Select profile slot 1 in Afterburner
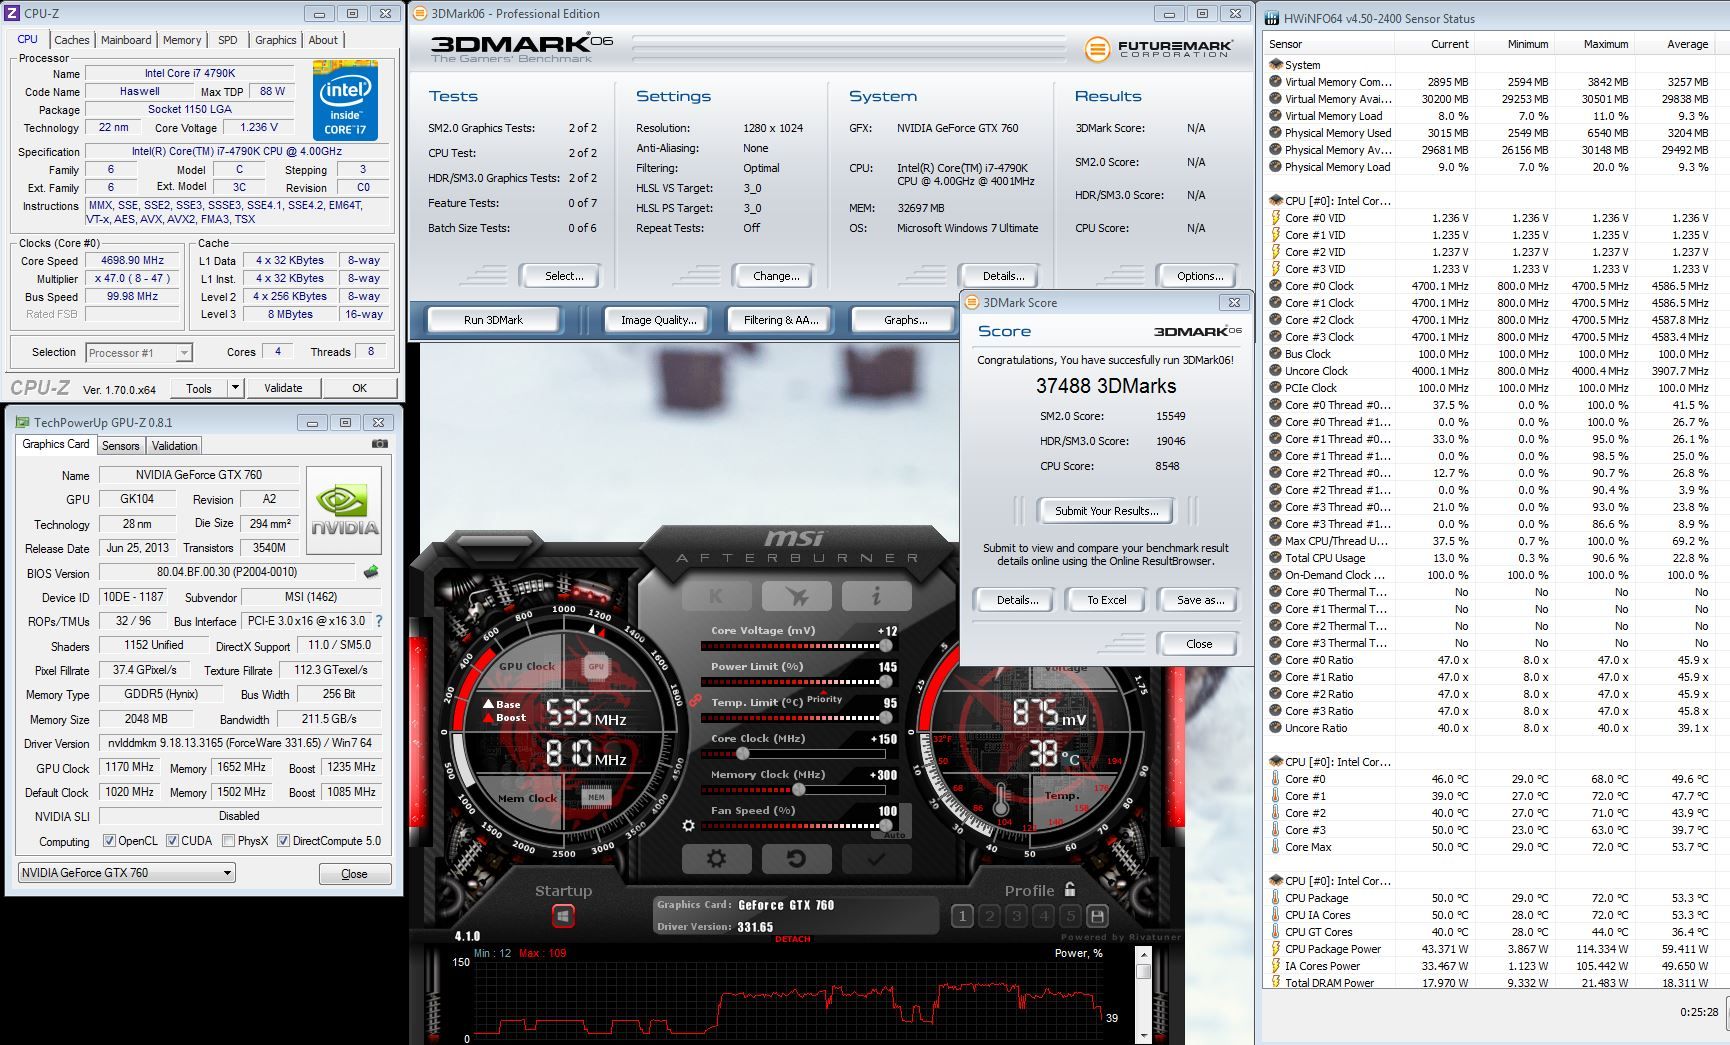 point(962,916)
